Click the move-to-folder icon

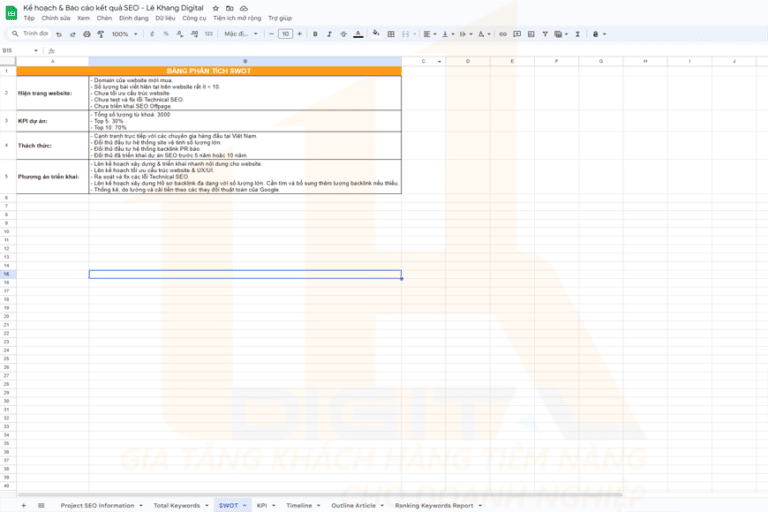click(229, 8)
